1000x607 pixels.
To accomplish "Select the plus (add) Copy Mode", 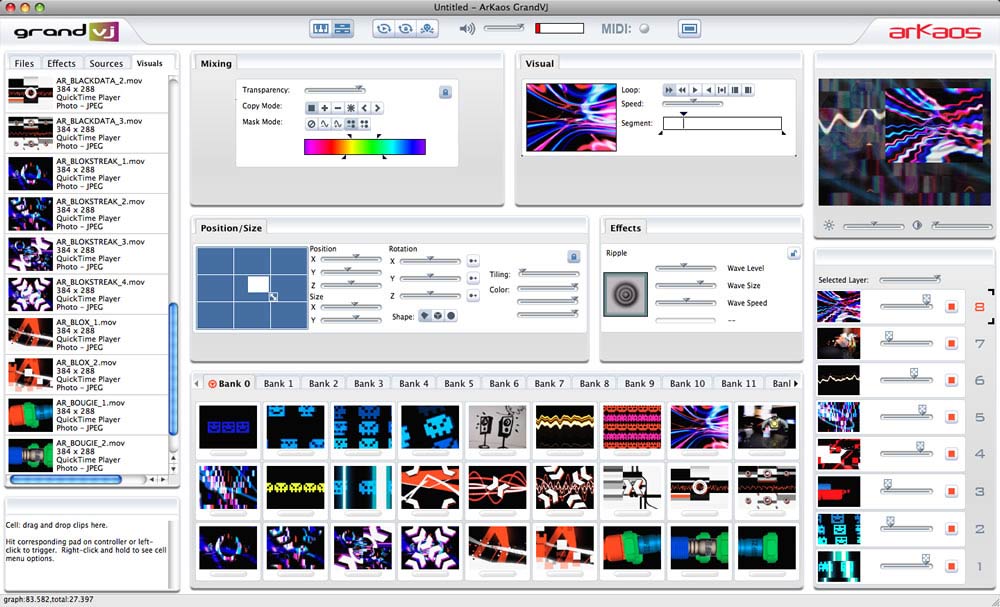I will click(x=325, y=108).
